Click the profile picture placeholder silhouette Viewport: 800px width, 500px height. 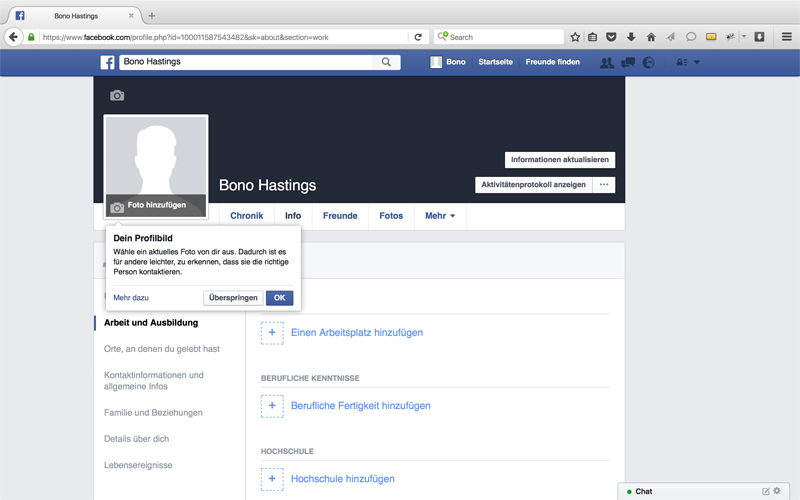pos(156,156)
